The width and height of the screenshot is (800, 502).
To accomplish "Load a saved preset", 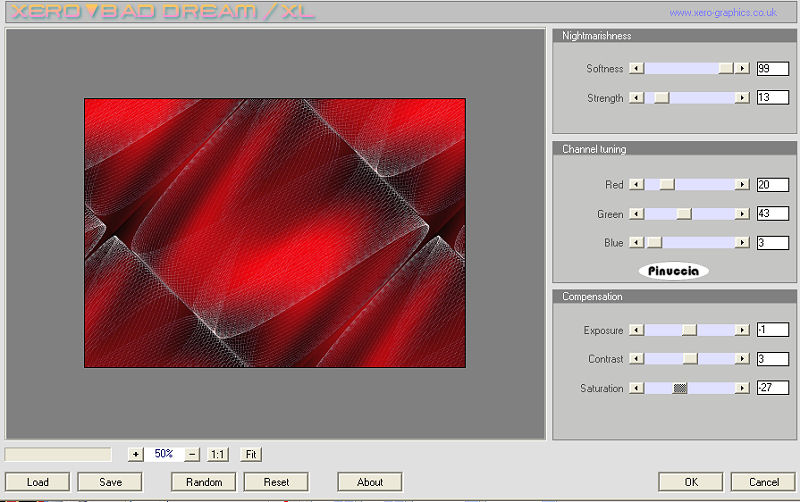I will click(37, 482).
